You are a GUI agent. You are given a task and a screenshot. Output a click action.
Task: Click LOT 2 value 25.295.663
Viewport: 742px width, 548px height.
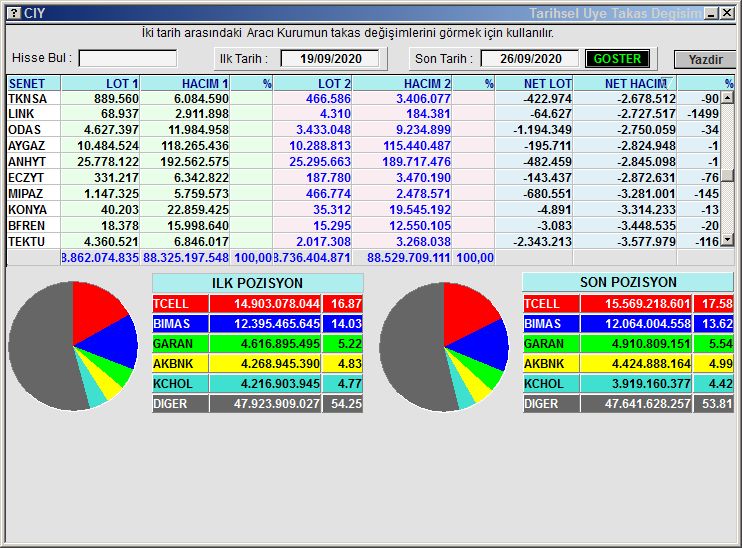point(320,162)
